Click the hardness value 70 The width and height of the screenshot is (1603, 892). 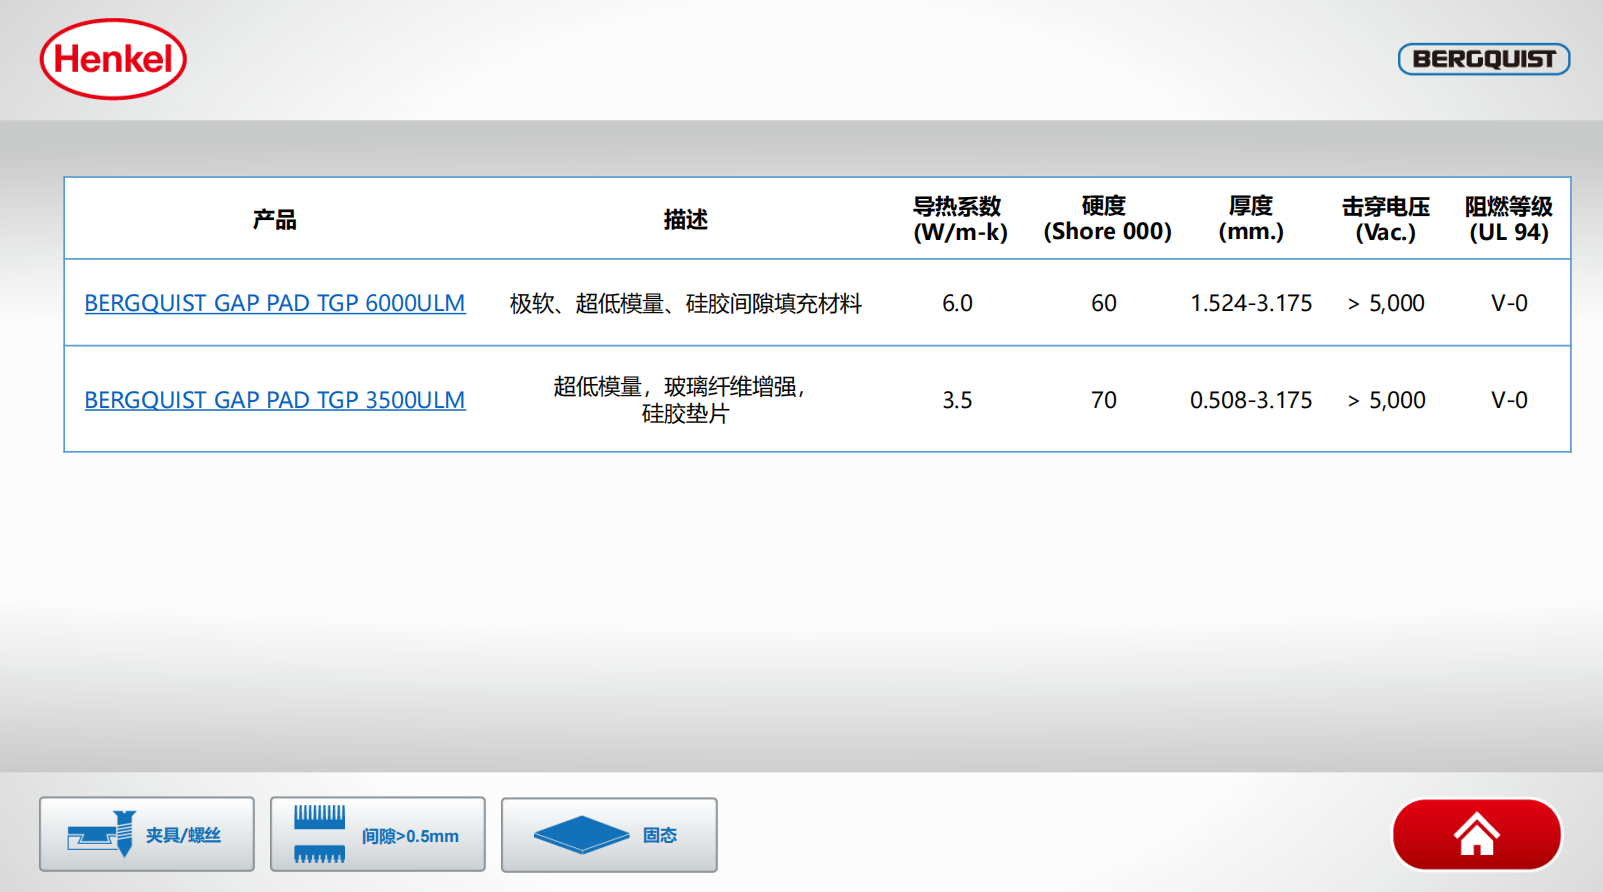click(x=1104, y=400)
